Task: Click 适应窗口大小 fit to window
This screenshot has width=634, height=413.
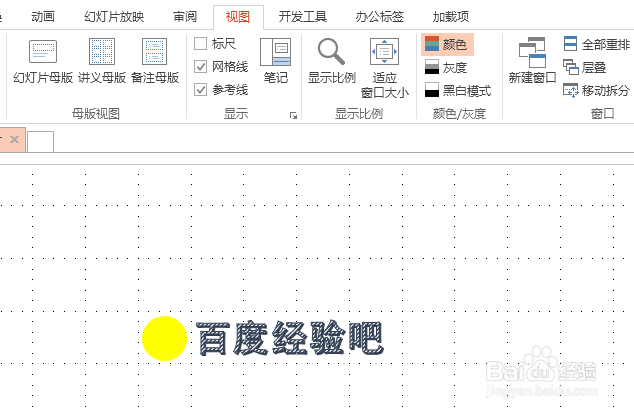Action: point(385,68)
